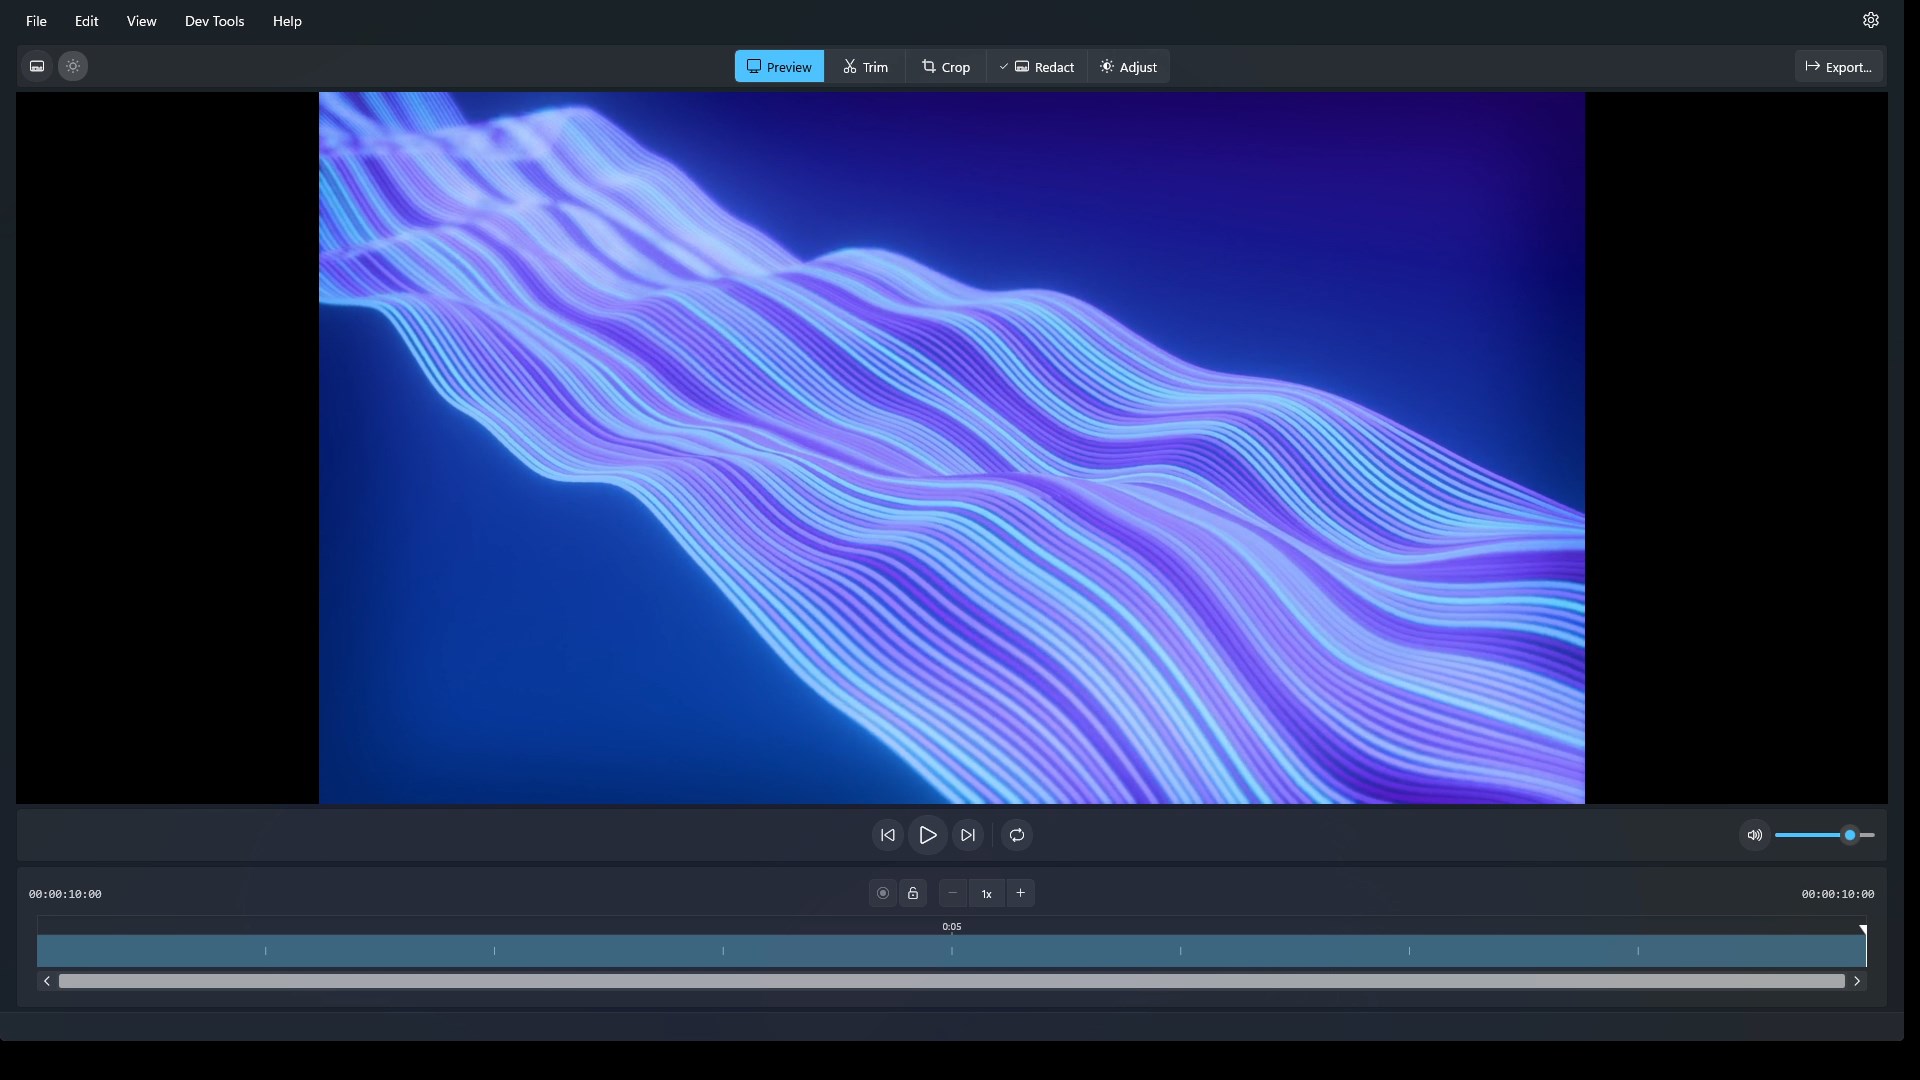Adjust the volume slider
1920x1080 pixels.
[x=1825, y=835]
